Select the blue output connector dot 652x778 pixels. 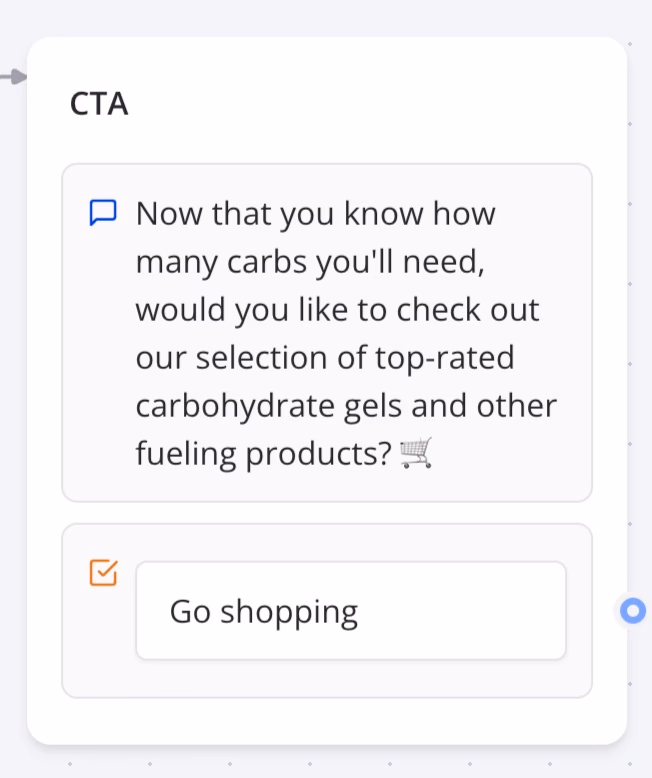632,610
